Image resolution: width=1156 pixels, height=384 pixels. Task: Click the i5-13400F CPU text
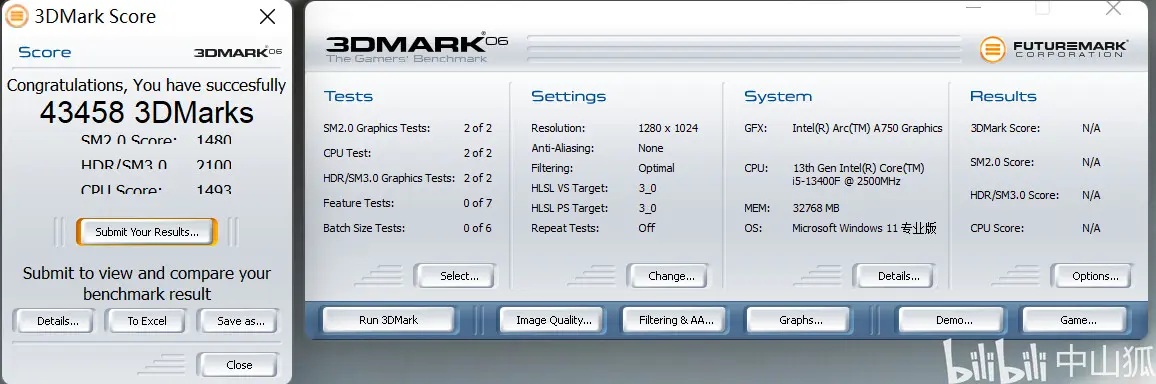[x=858, y=175]
